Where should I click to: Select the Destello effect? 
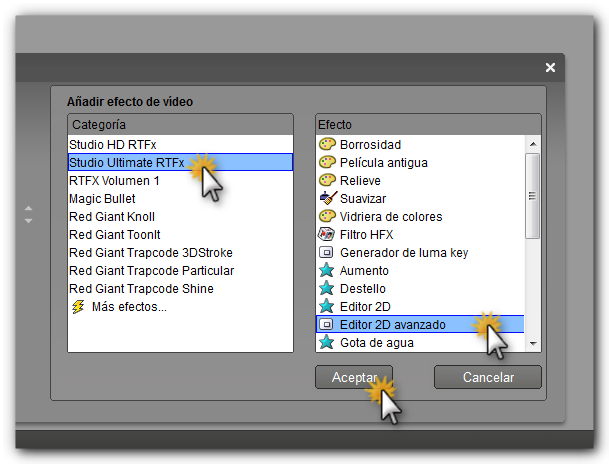(x=420, y=288)
